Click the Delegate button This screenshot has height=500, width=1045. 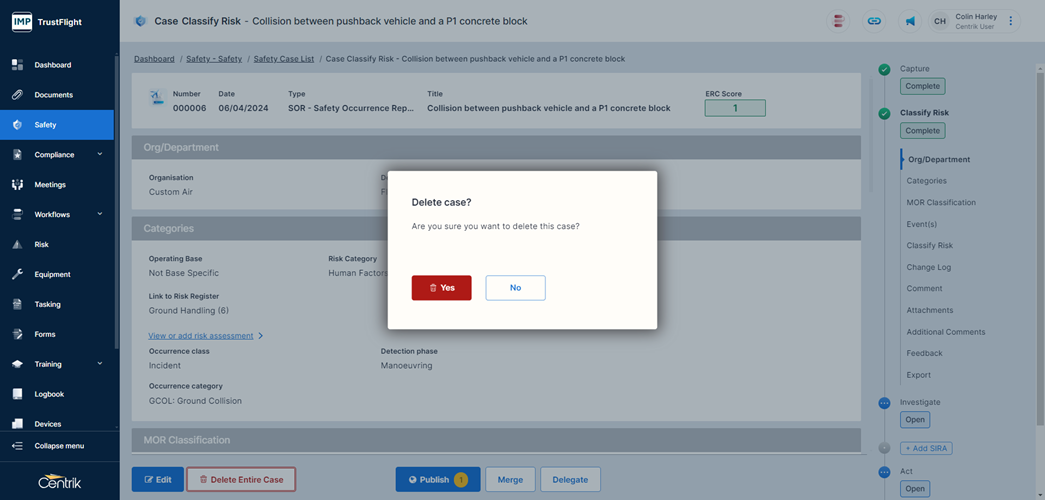pyautogui.click(x=570, y=479)
